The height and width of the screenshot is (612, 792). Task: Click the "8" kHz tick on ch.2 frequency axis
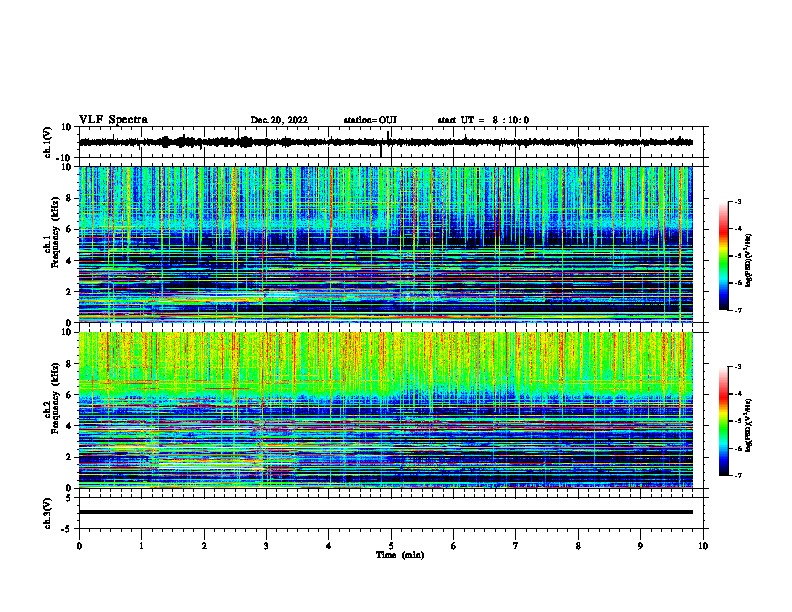point(69,364)
